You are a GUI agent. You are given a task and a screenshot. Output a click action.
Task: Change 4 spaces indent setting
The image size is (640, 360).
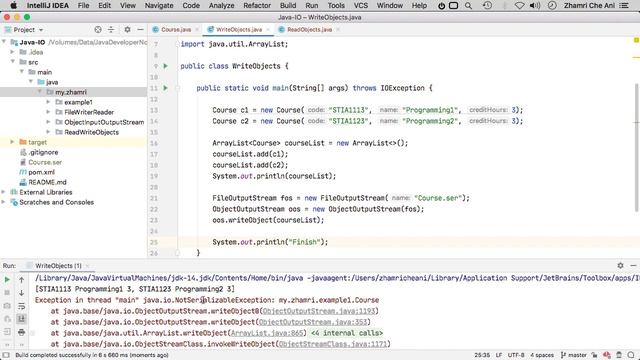(x=542, y=355)
